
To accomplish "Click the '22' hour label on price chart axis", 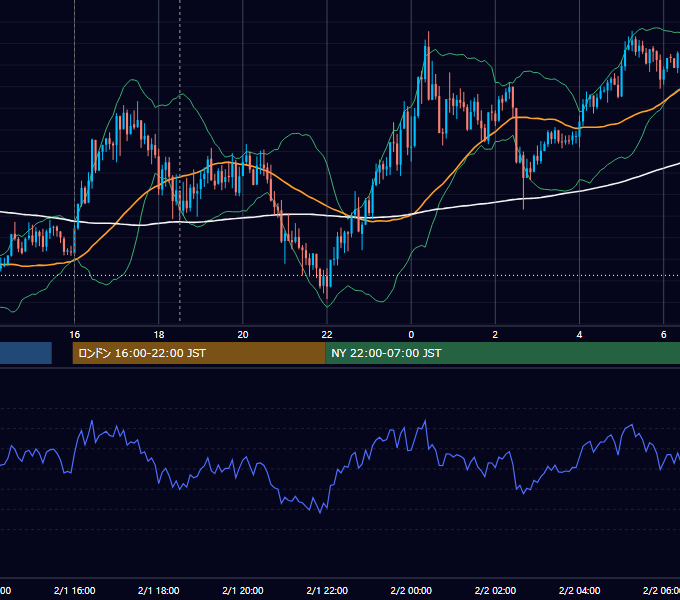I will tap(327, 335).
